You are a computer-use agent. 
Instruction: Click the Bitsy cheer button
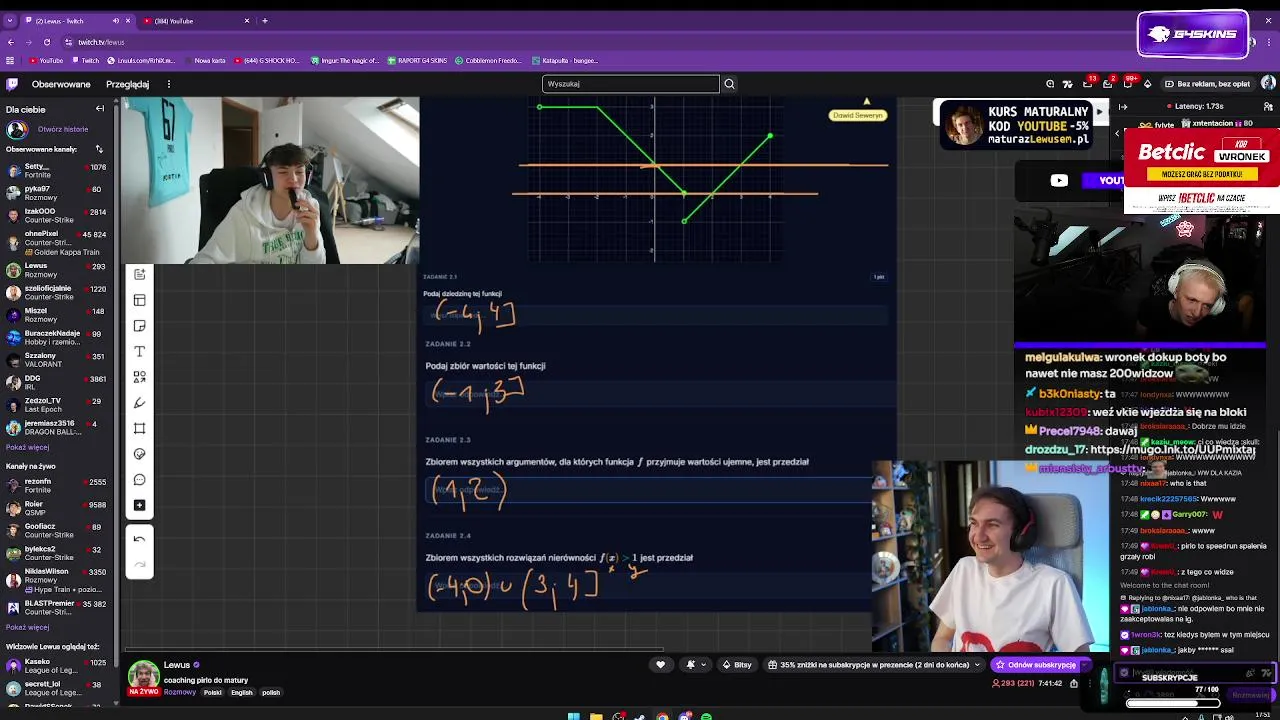738,665
